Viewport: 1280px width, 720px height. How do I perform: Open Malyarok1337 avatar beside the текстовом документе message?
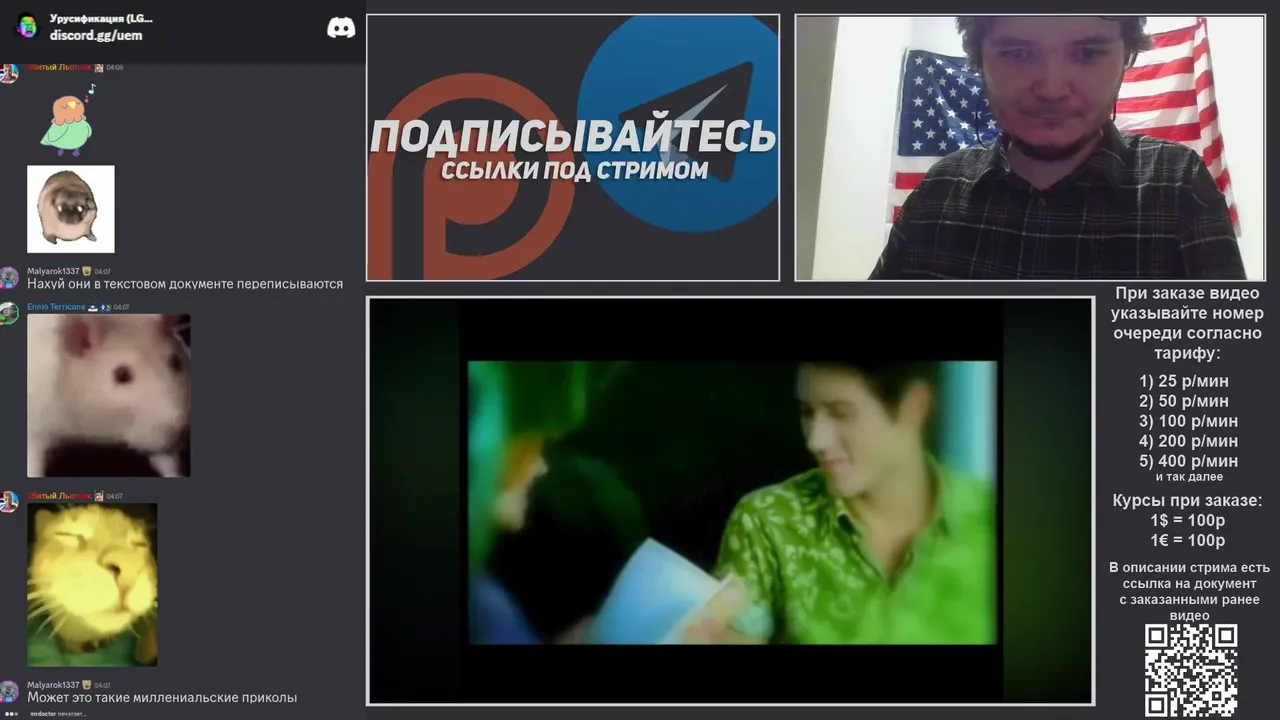pyautogui.click(x=9, y=277)
